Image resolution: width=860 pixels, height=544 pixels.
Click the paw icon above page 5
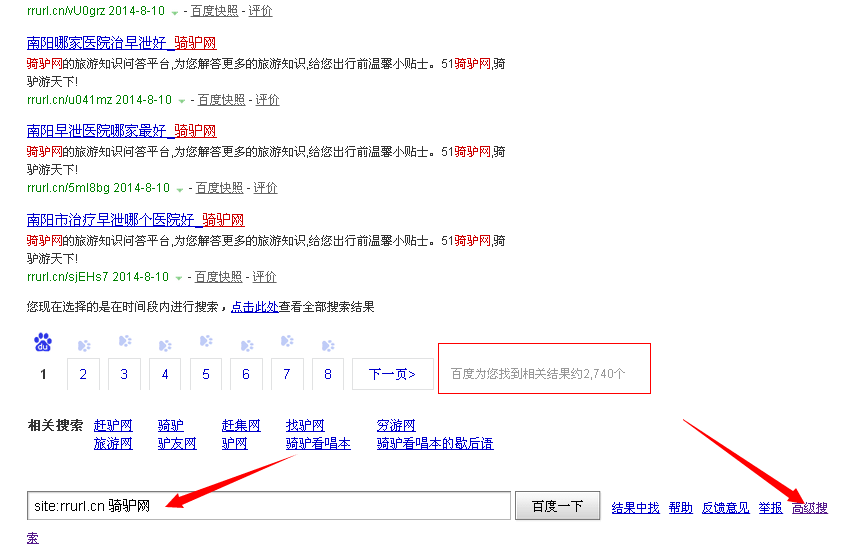pos(206,341)
